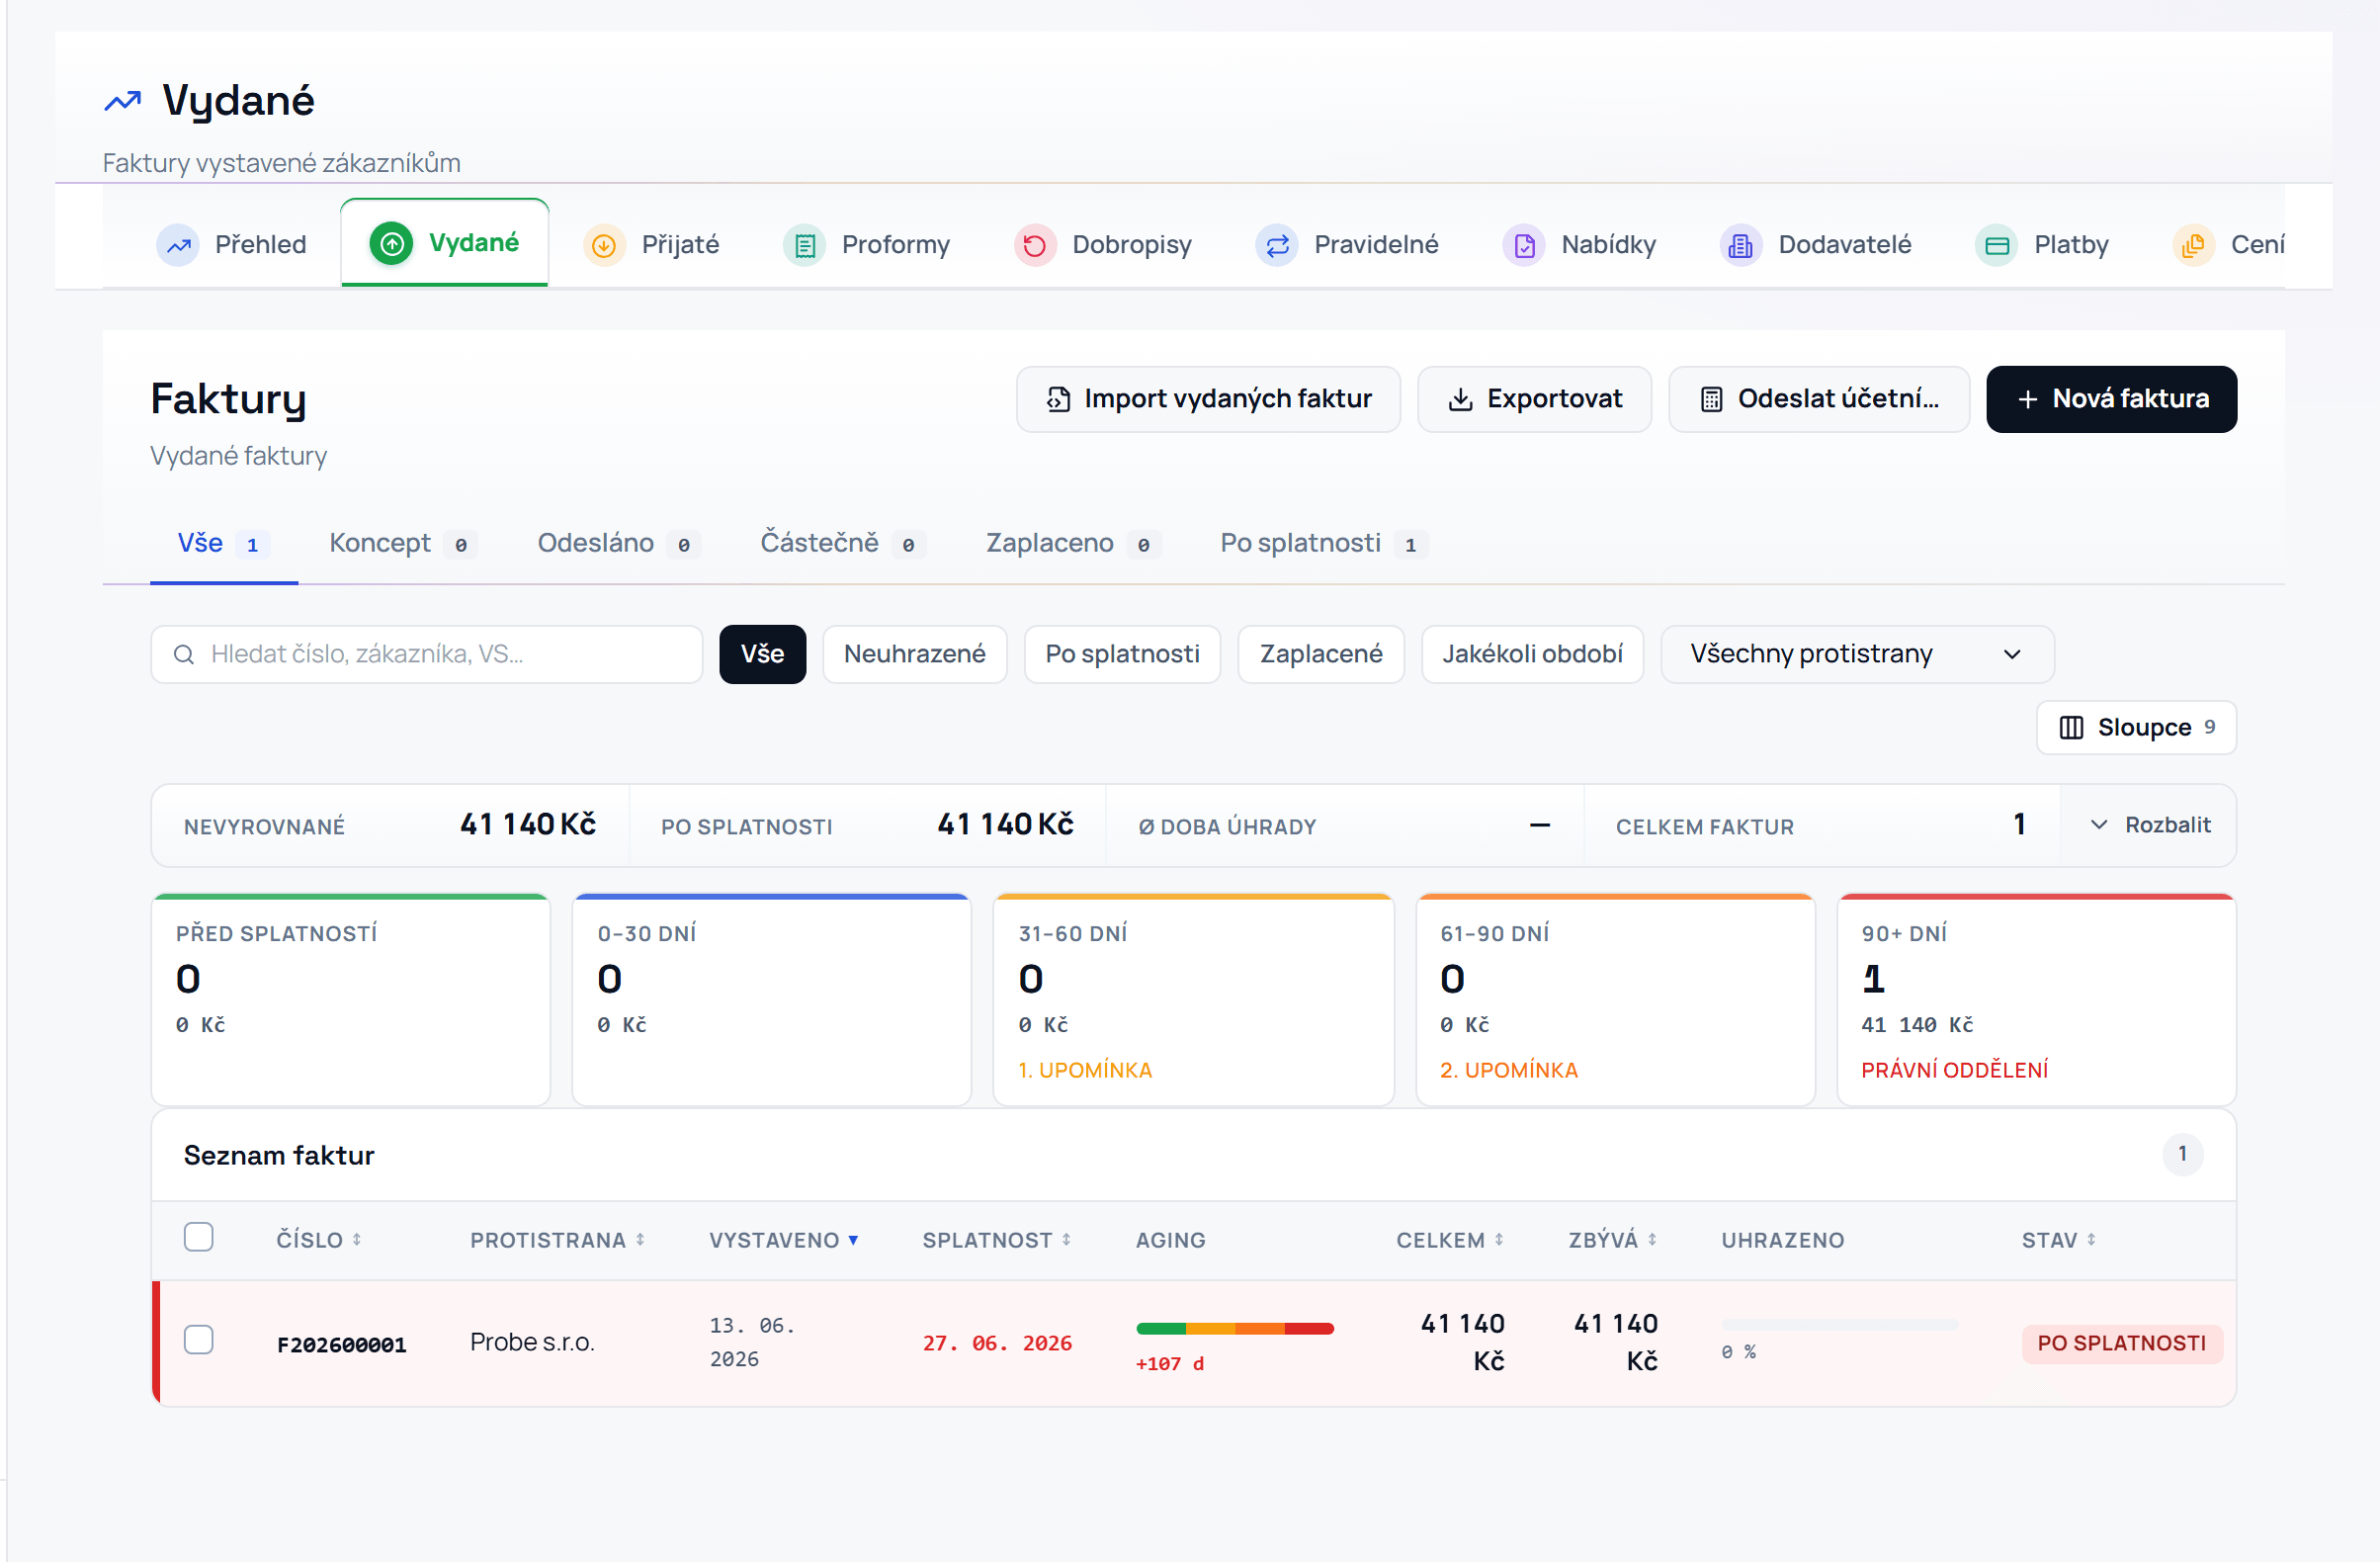
Task: Click the Přijaté download-circle icon
Action: [x=604, y=245]
